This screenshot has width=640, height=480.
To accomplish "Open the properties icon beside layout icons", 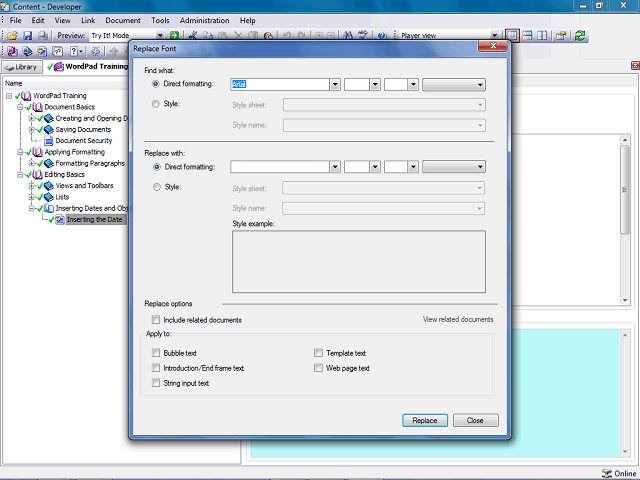I will pyautogui.click(x=561, y=36).
